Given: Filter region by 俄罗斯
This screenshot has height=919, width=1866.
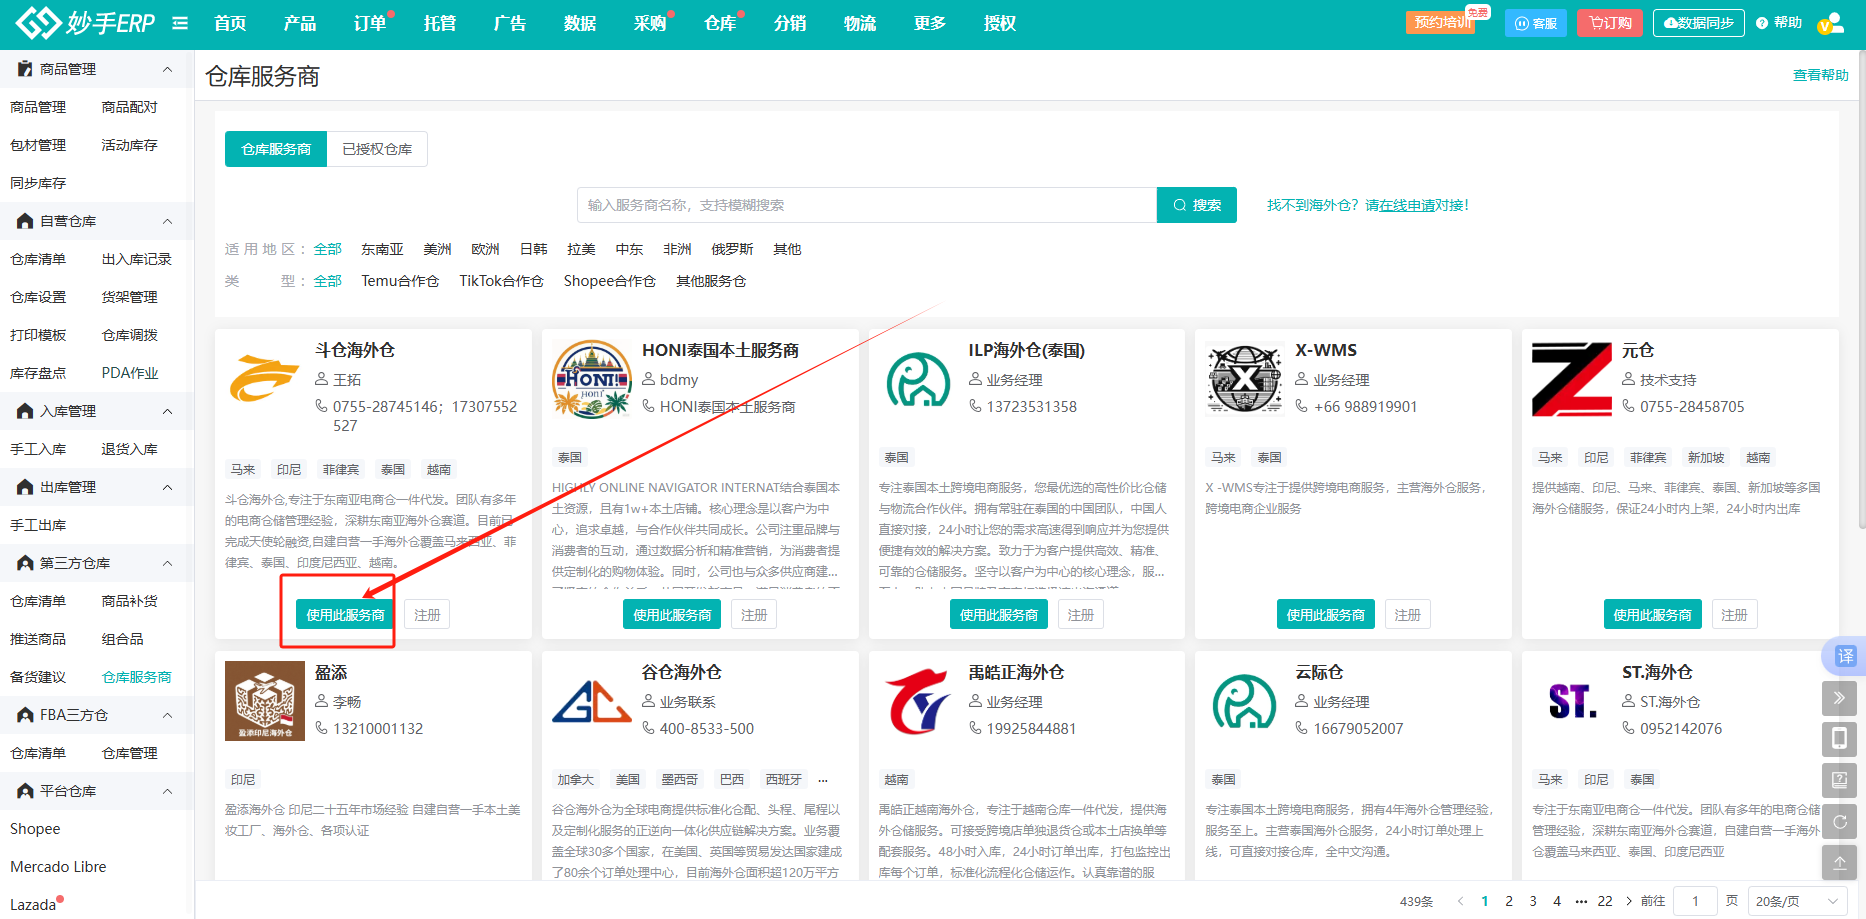Looking at the screenshot, I should pyautogui.click(x=732, y=249).
